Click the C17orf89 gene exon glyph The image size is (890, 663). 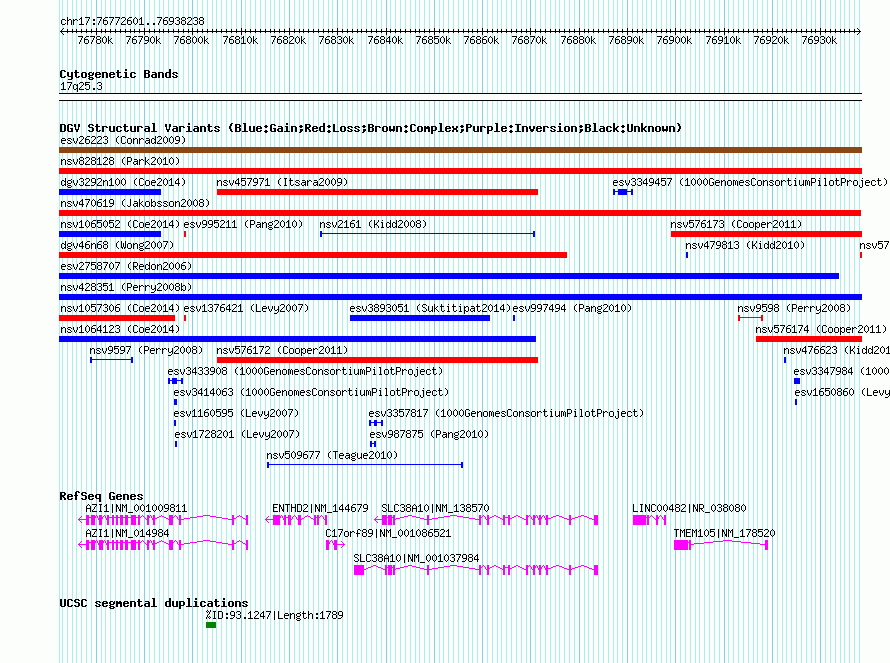click(x=335, y=545)
